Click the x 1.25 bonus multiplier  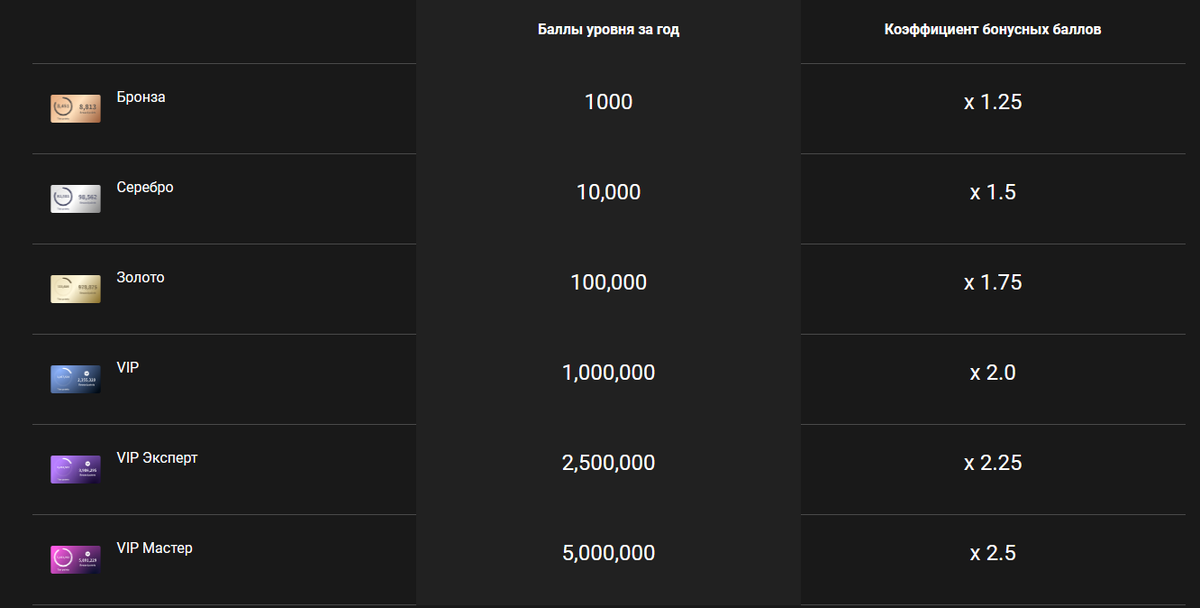tap(993, 102)
